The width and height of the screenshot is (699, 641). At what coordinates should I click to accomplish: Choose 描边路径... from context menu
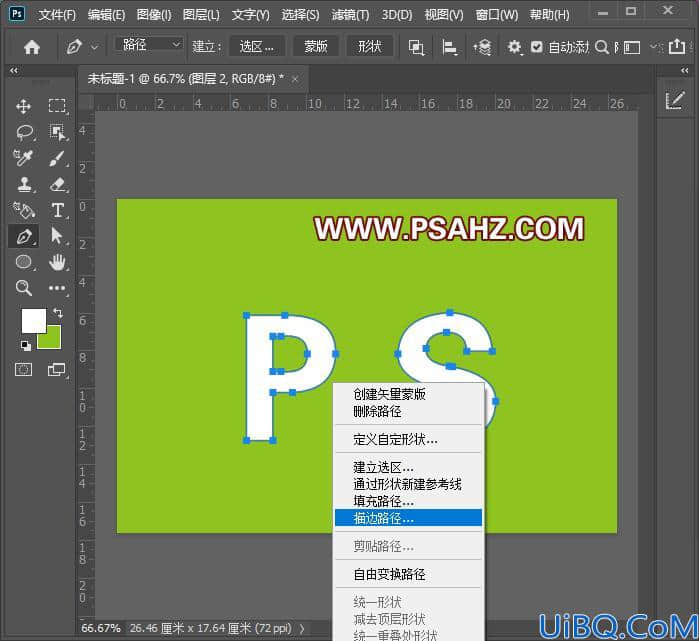(408, 518)
